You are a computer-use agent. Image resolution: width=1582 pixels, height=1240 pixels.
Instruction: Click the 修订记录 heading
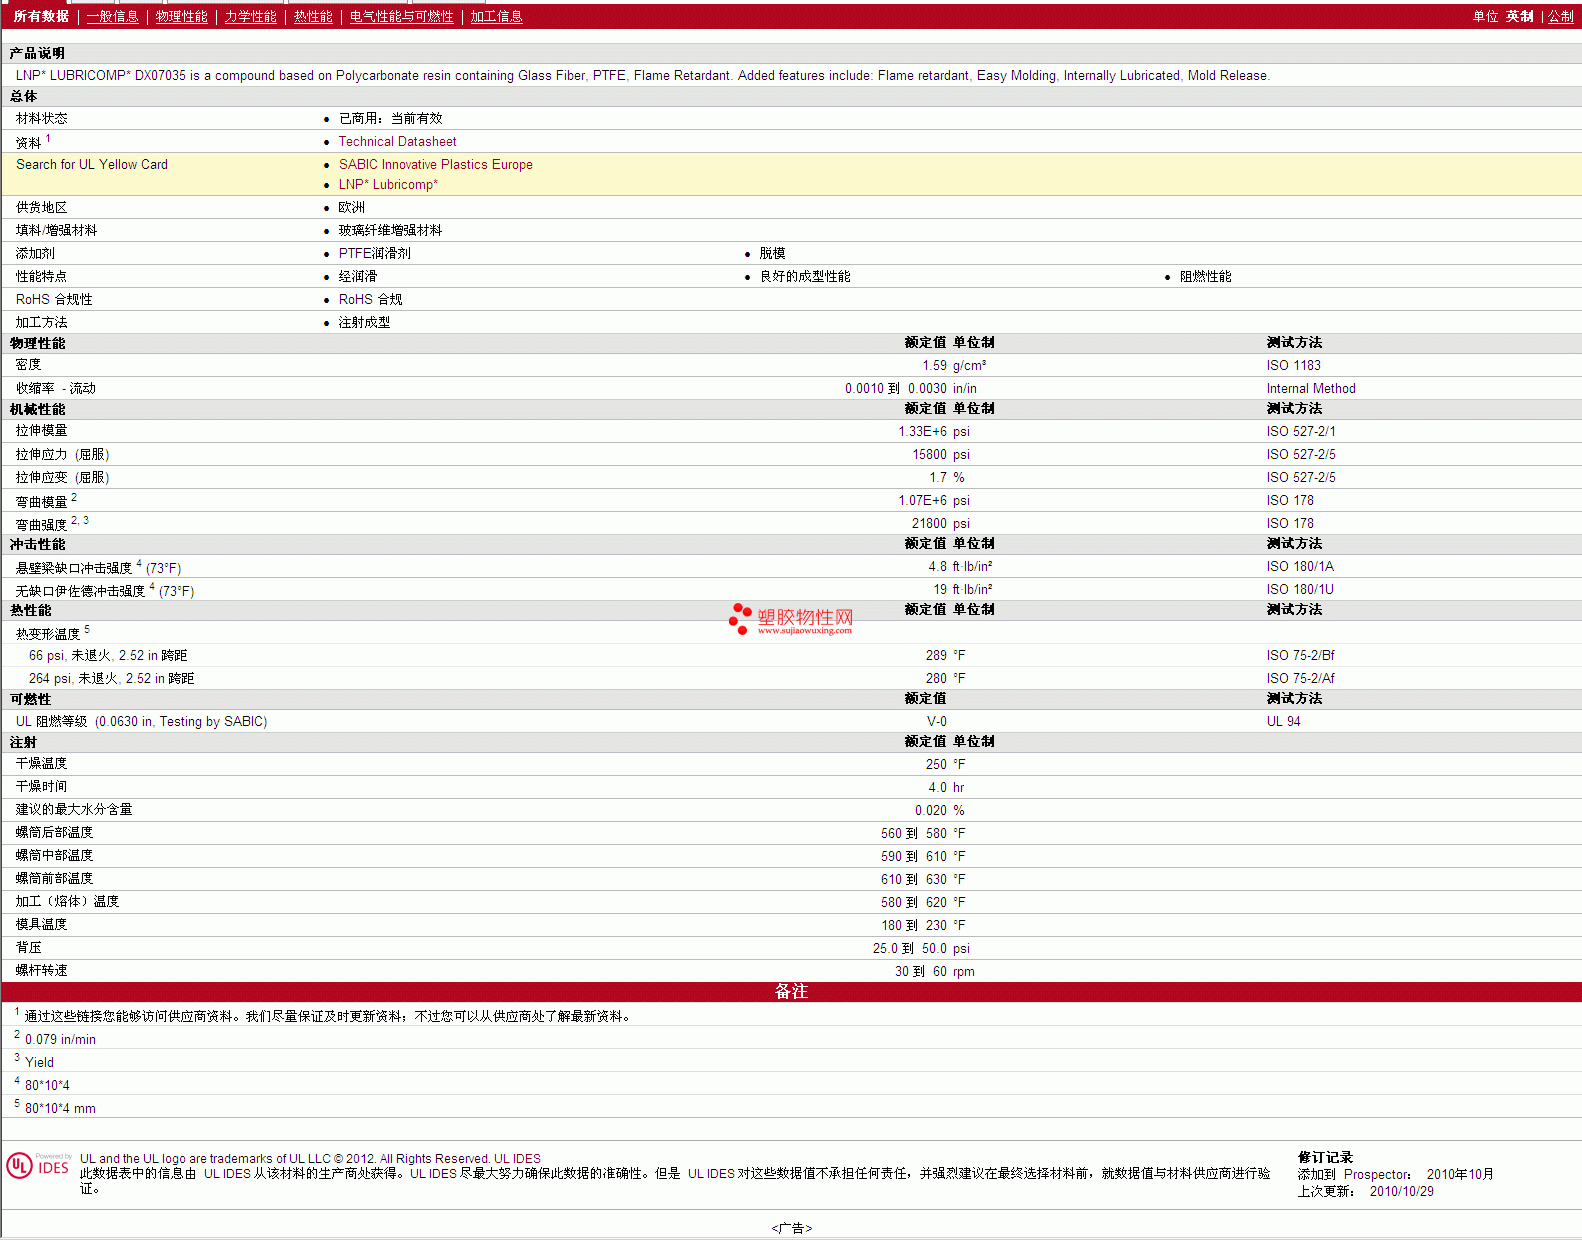pos(1325,1158)
